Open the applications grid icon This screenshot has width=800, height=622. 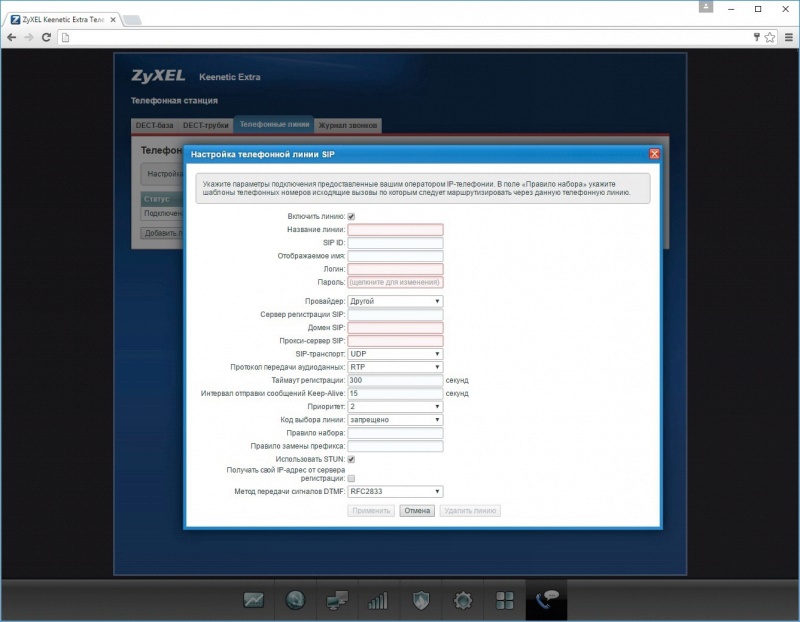tap(505, 600)
